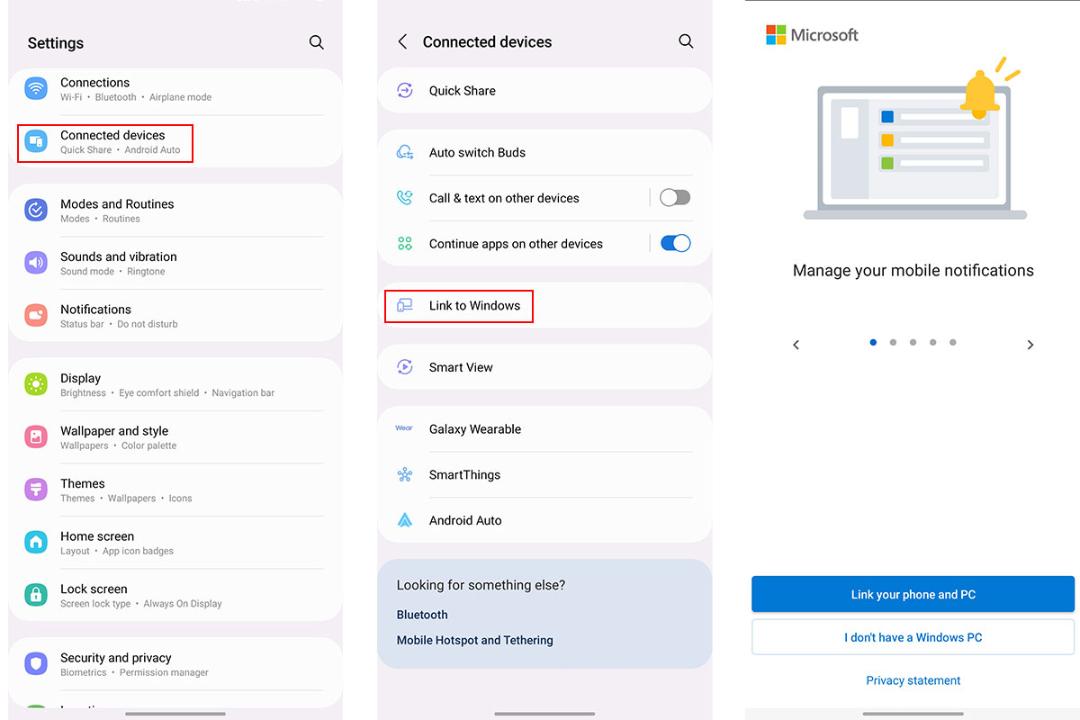Viewport: 1080px width, 720px height.
Task: Open Security and privacy settings
Action: [175, 664]
